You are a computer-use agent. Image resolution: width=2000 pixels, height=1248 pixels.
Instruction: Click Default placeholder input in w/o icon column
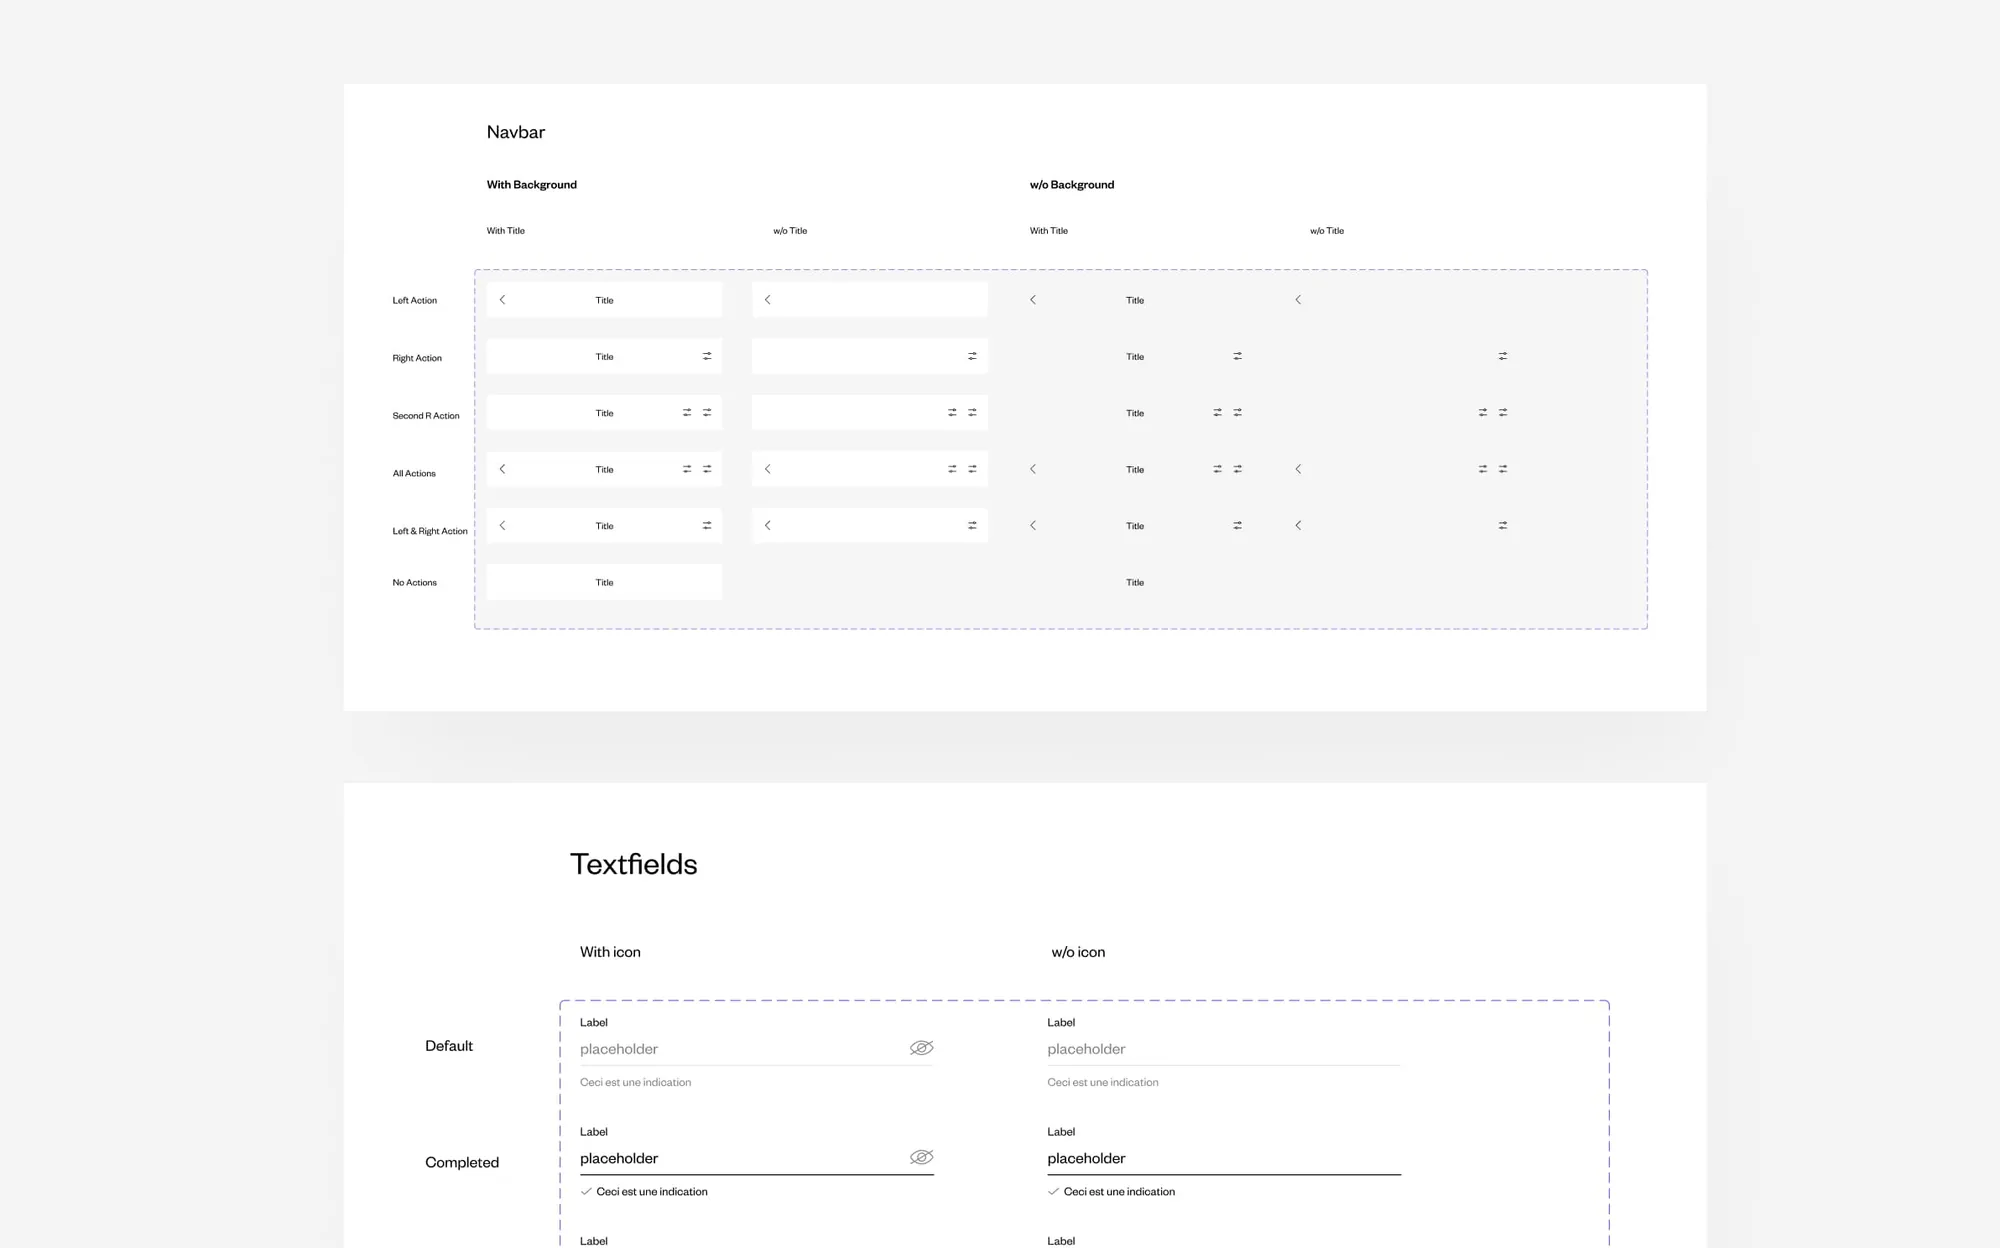pos(1224,1049)
